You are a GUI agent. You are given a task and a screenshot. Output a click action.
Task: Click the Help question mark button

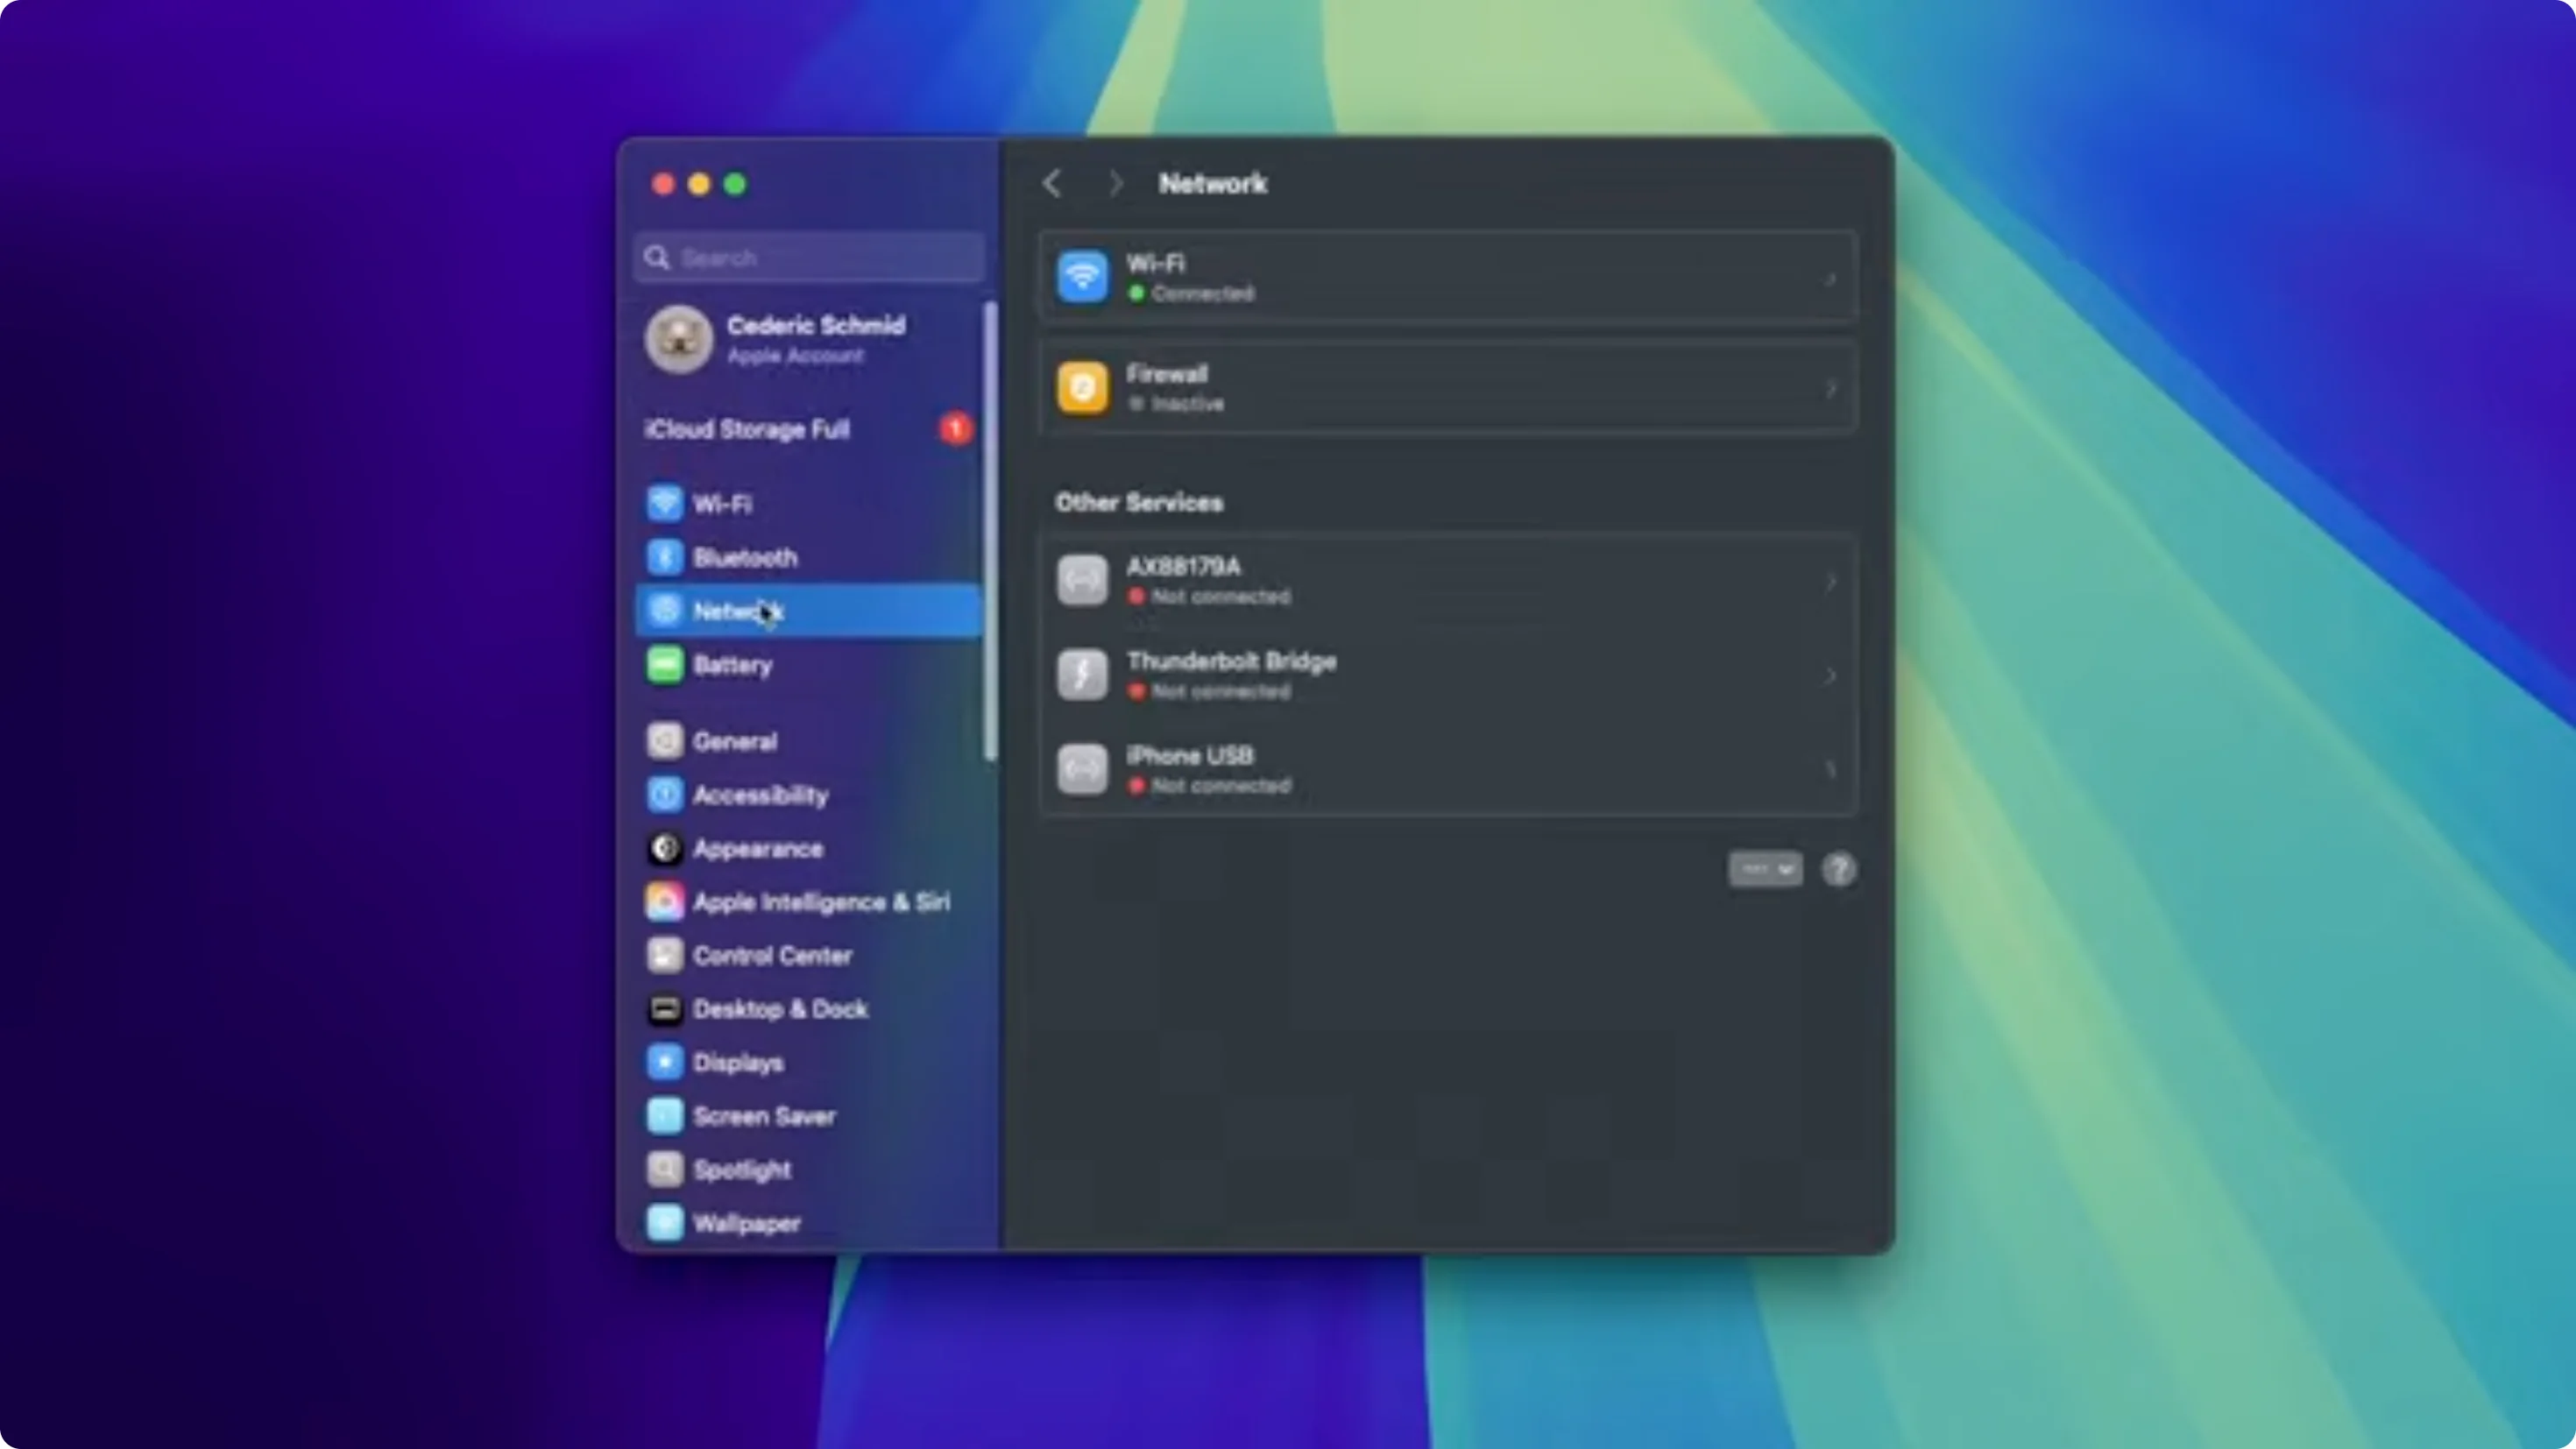[x=1839, y=870]
